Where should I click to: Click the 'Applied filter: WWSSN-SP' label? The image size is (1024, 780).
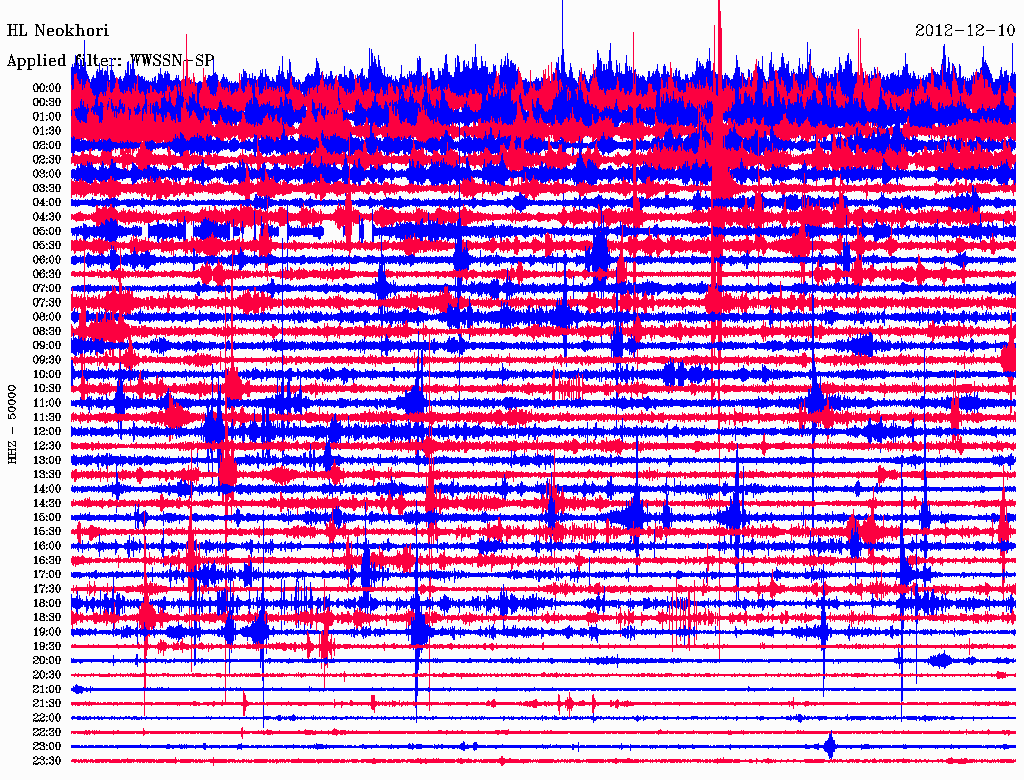[x=110, y=61]
